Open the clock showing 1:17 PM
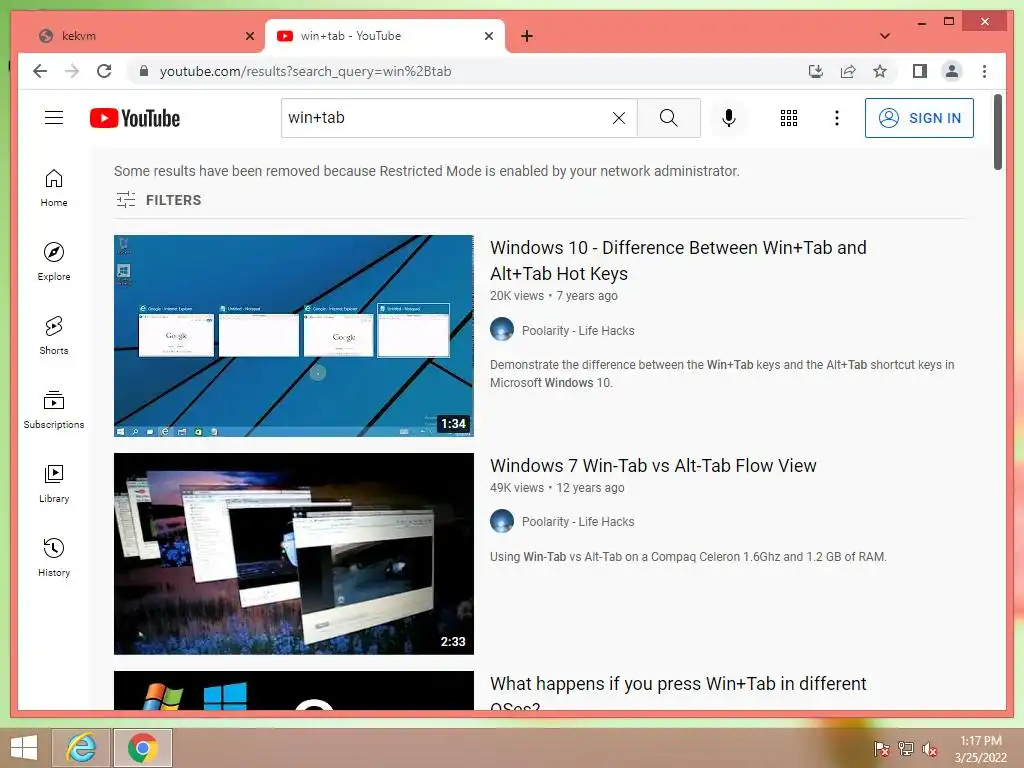 click(x=980, y=748)
